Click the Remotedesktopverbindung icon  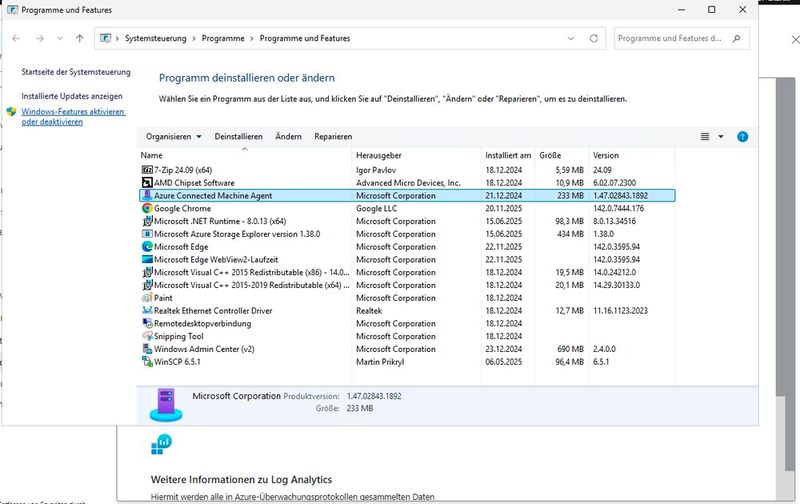click(x=147, y=323)
